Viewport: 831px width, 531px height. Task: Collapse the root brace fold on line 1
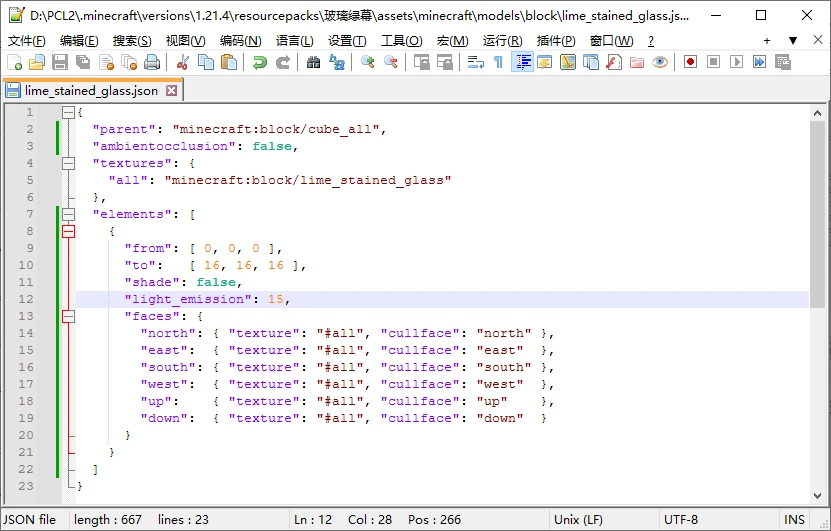(x=68, y=112)
